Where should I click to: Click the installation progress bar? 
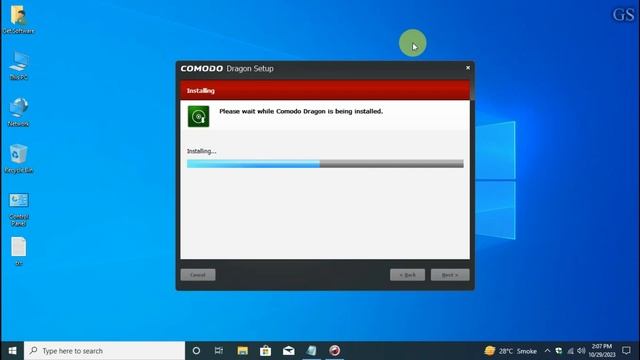[325, 164]
